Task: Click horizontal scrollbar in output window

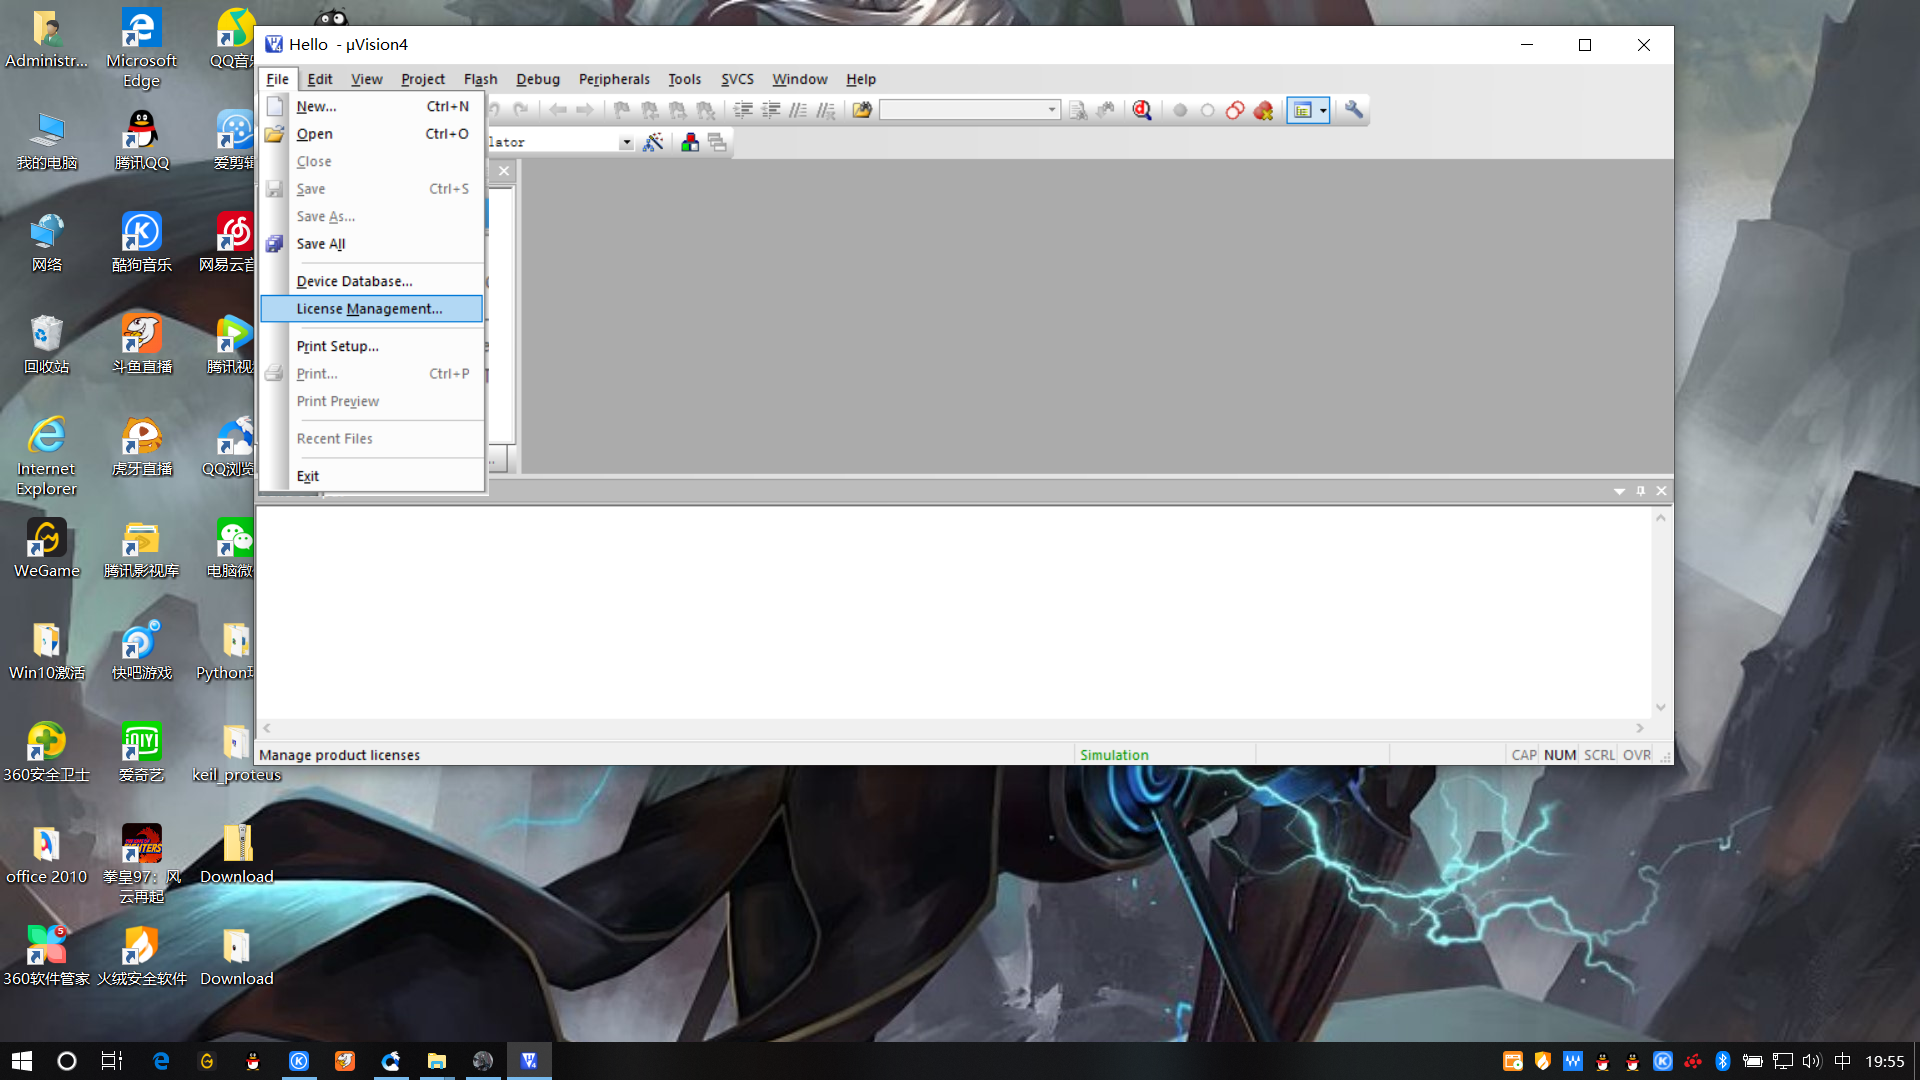Action: click(952, 728)
